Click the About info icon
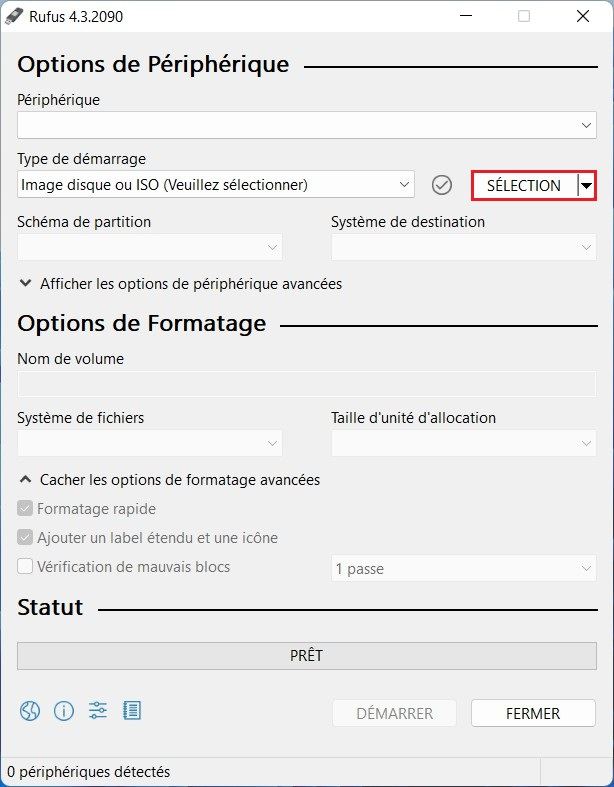Viewport: 614px width, 787px height. 64,711
